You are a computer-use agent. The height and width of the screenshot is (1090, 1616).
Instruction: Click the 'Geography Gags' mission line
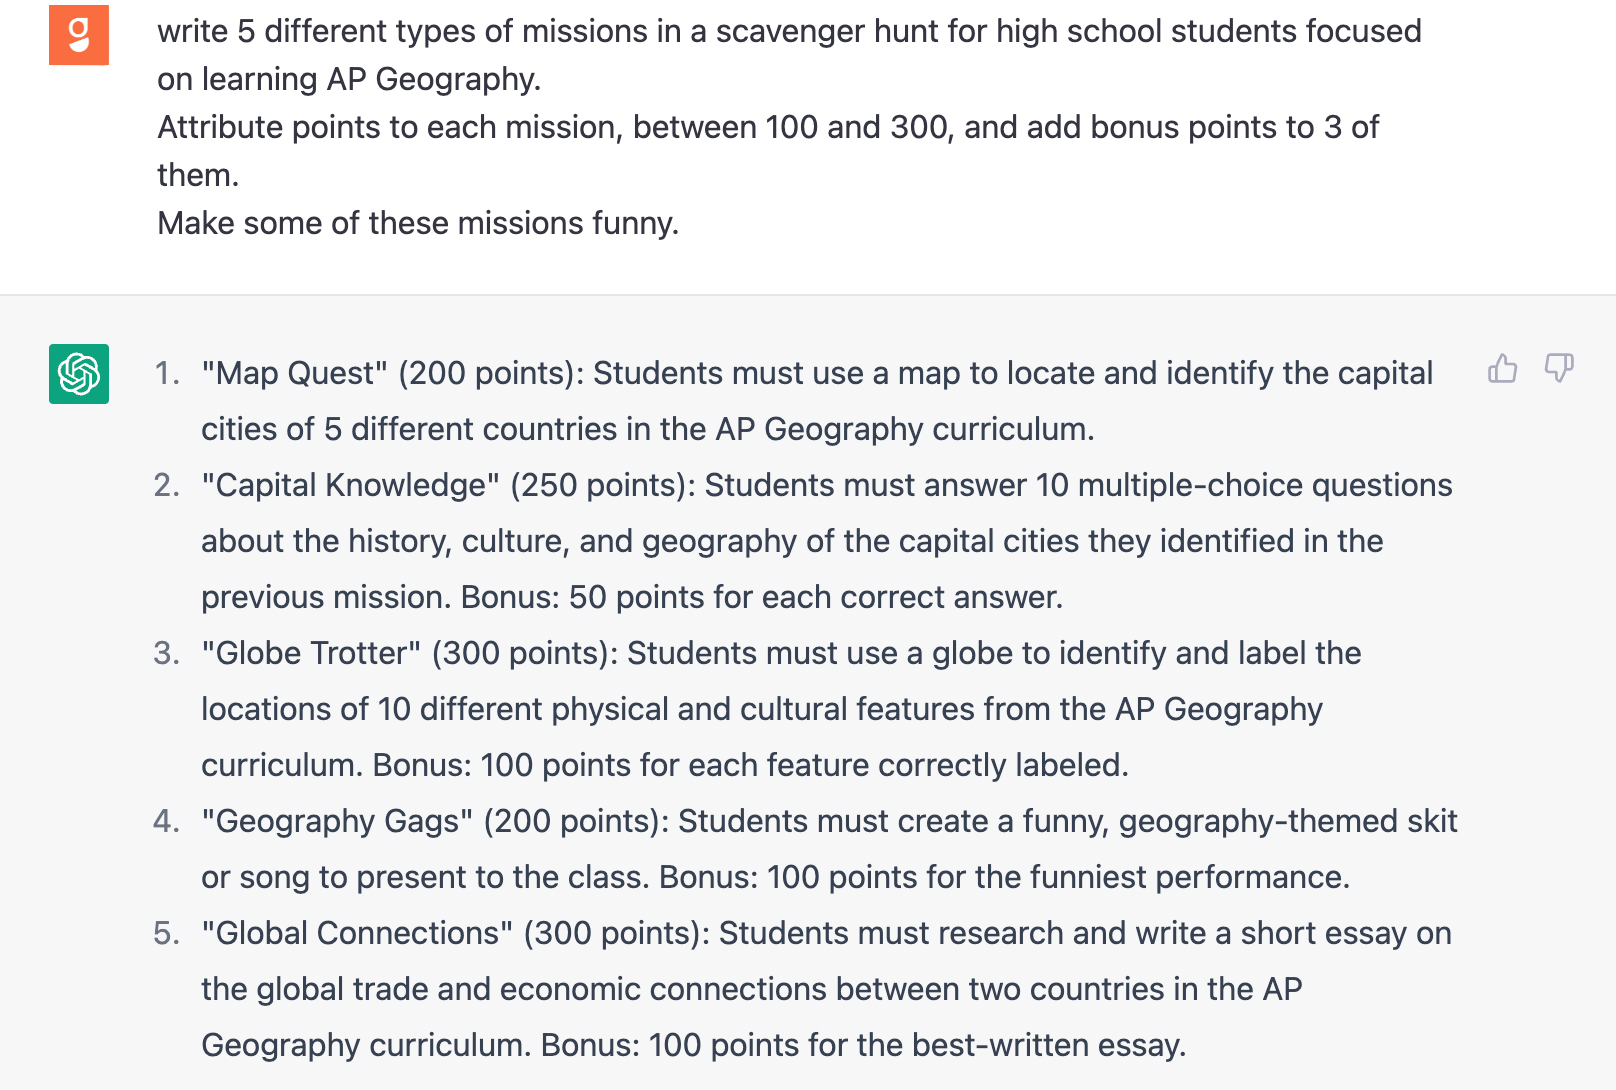point(330,821)
